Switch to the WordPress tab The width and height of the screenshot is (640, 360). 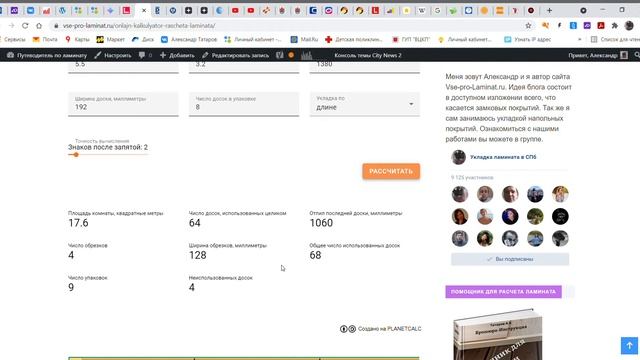coord(62,11)
